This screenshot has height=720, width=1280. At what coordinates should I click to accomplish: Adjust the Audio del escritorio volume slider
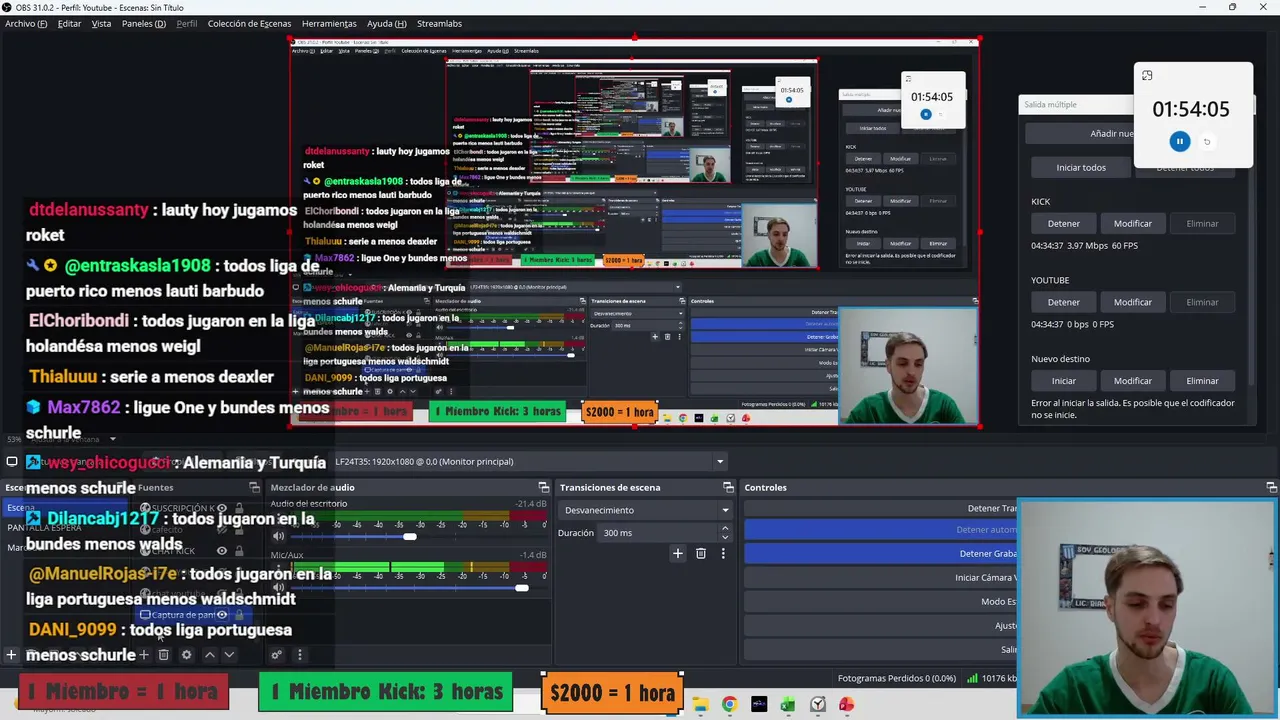coord(410,537)
